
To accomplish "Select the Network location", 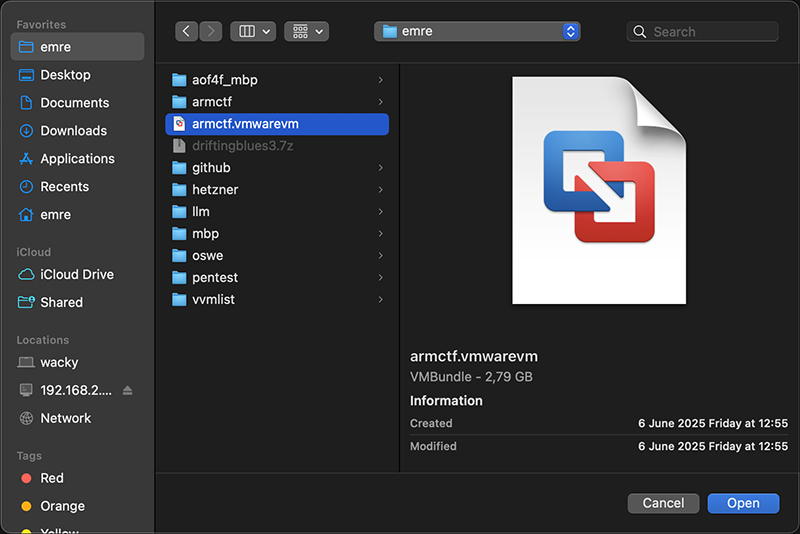I will coord(65,418).
